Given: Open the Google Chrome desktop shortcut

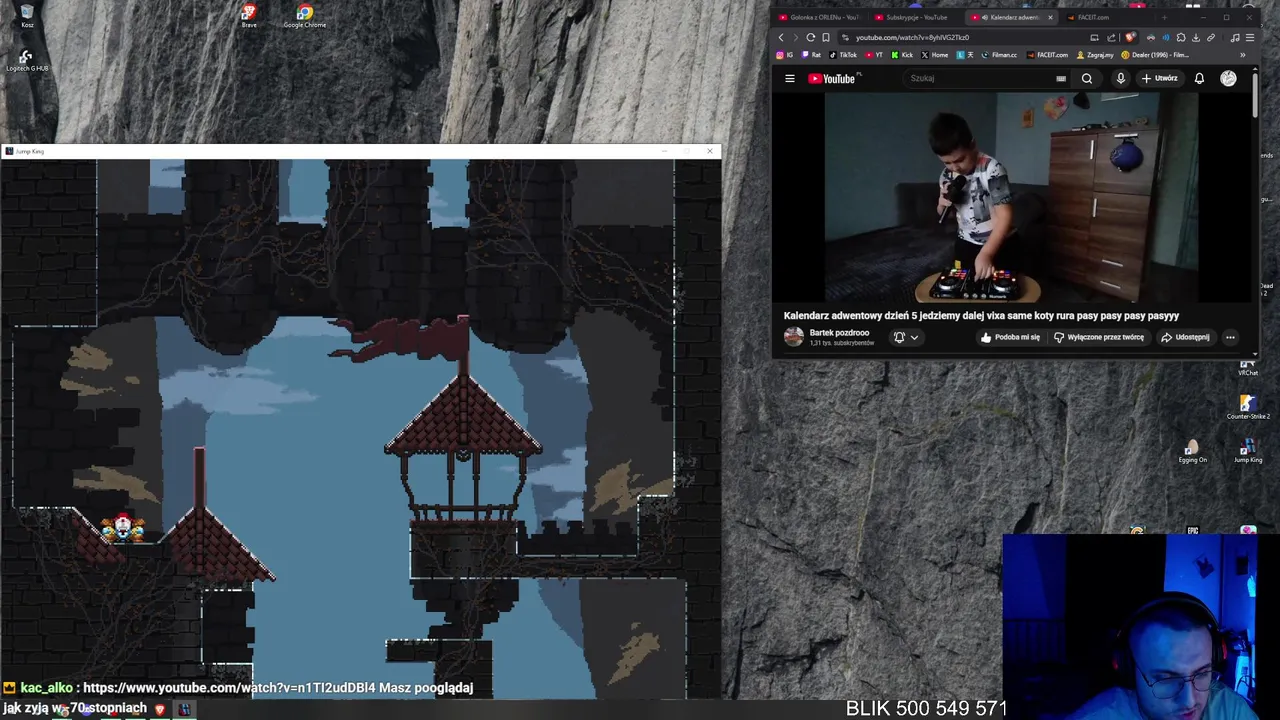Looking at the screenshot, I should [x=304, y=16].
